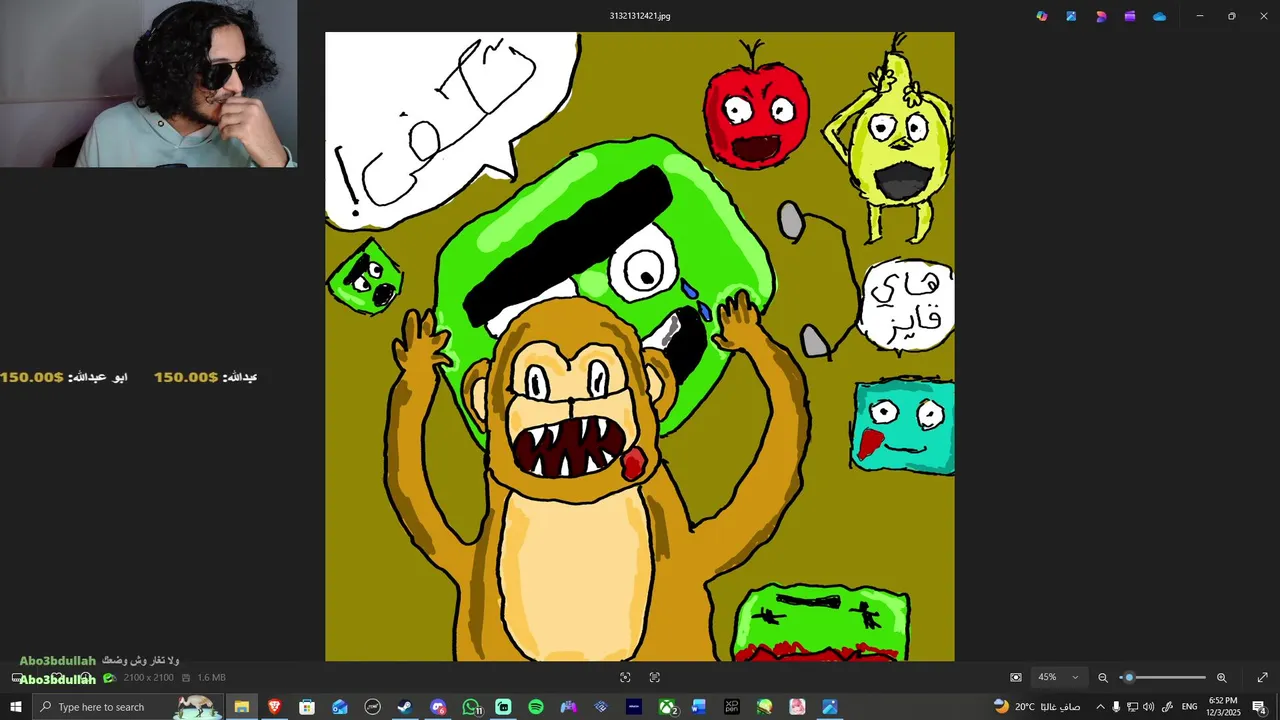This screenshot has height=720, width=1280.
Task: Open the network tray icon
Action: pyautogui.click(x=1132, y=707)
